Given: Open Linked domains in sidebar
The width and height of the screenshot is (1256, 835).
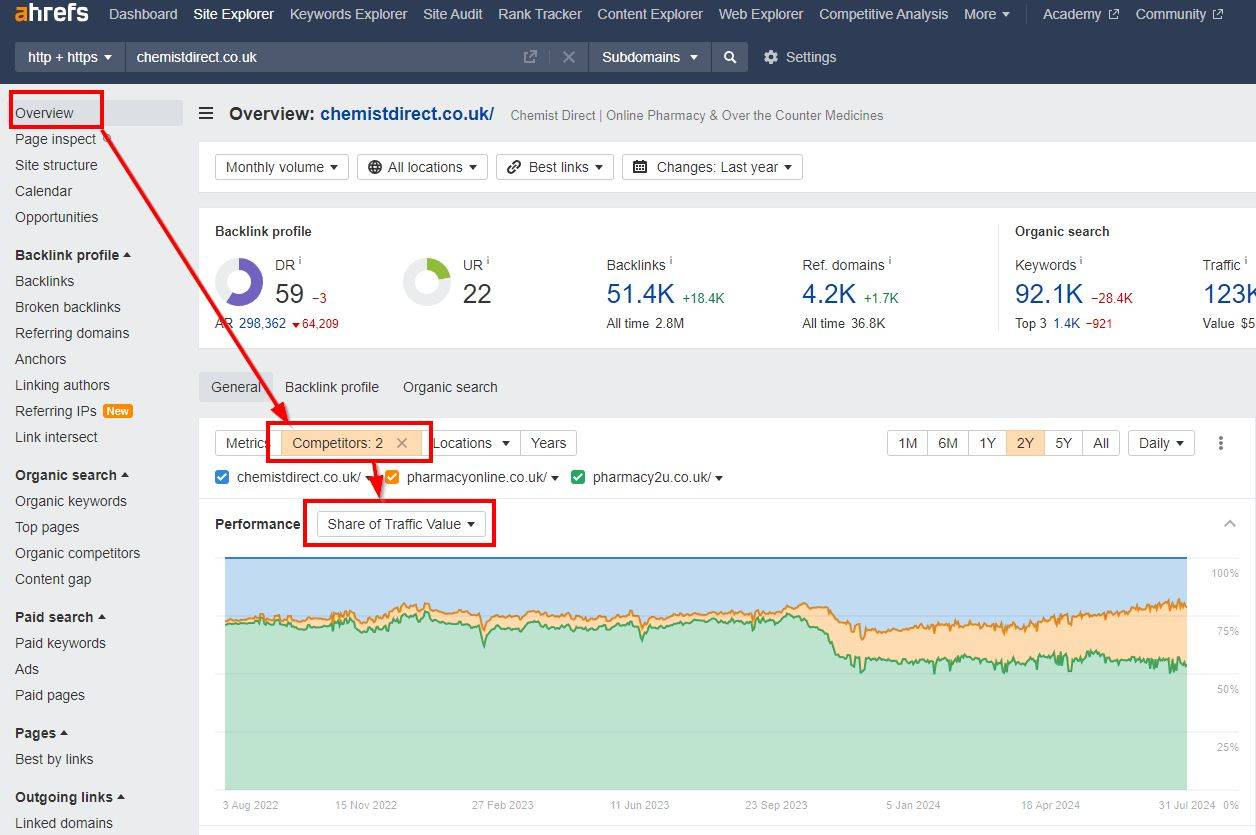Looking at the screenshot, I should (x=64, y=823).
